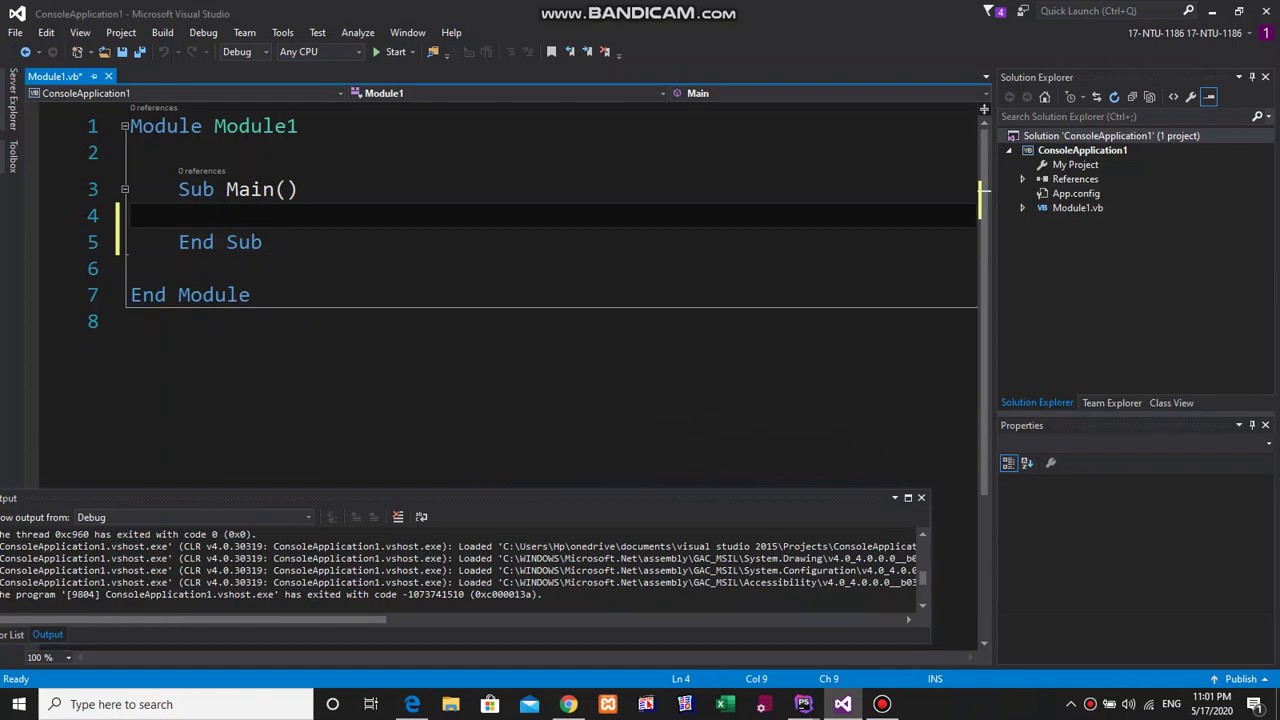Toggle INS insert mode in status bar
The height and width of the screenshot is (720, 1280).
tap(935, 679)
